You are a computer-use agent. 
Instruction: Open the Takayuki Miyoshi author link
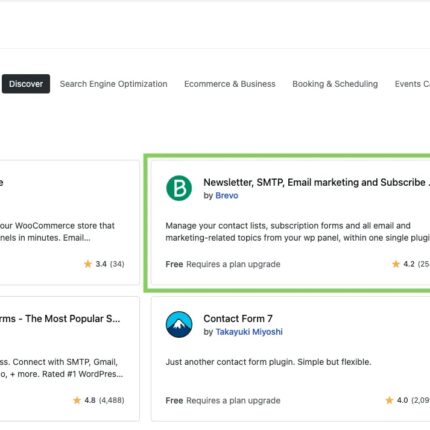coord(249,332)
